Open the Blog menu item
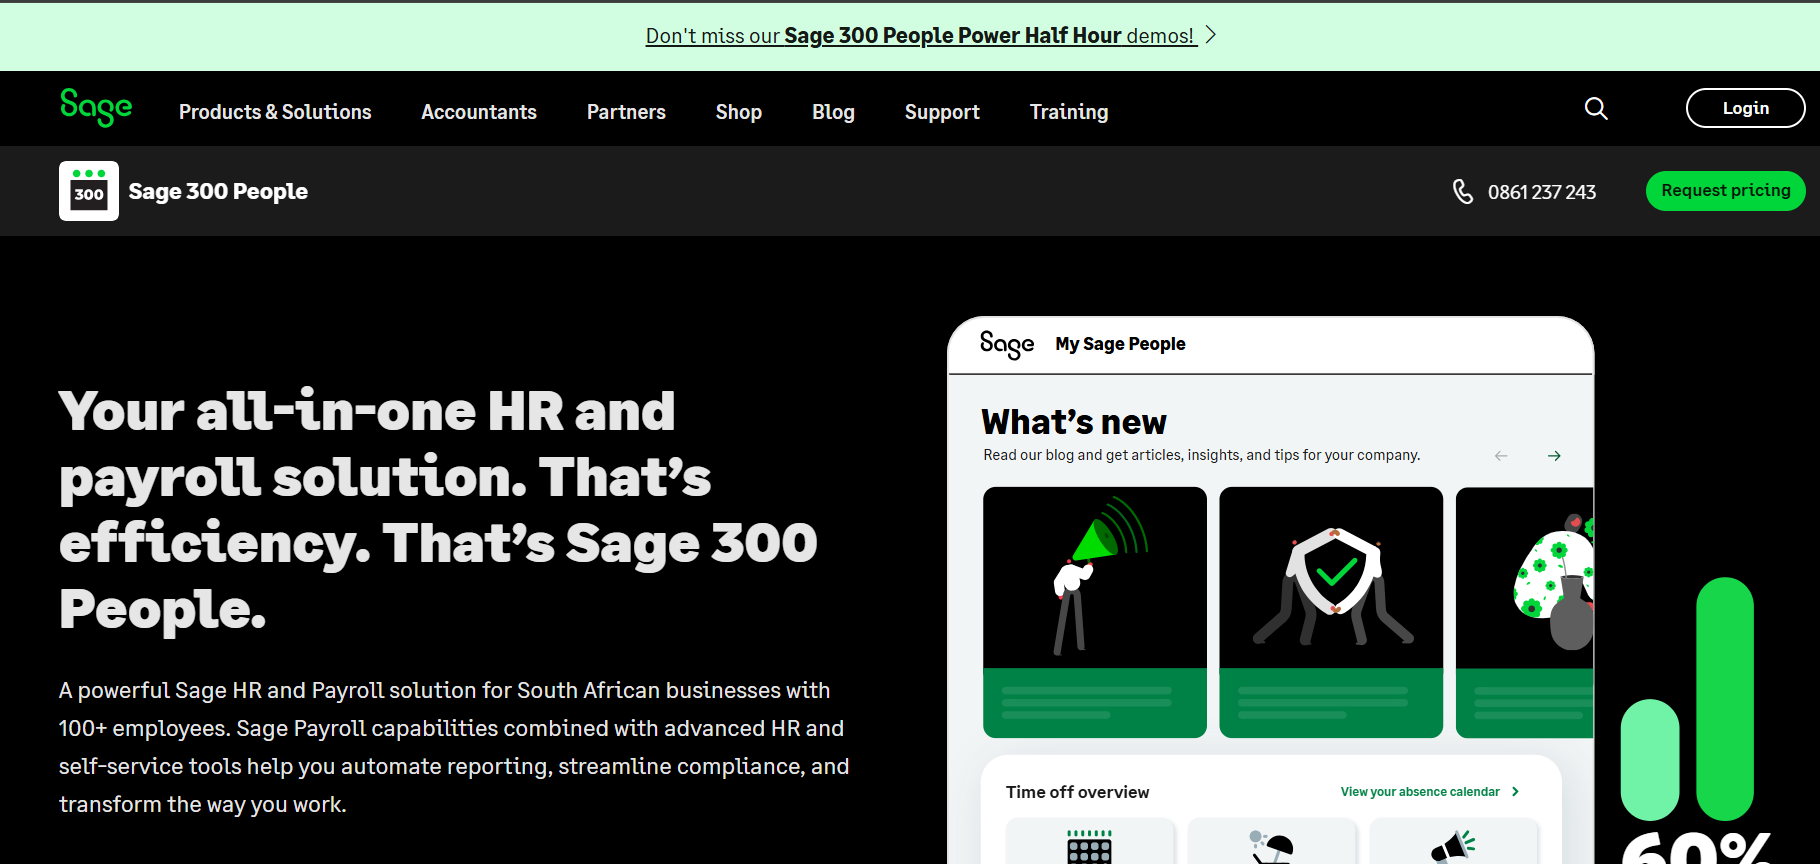The width and height of the screenshot is (1820, 864). click(x=833, y=112)
